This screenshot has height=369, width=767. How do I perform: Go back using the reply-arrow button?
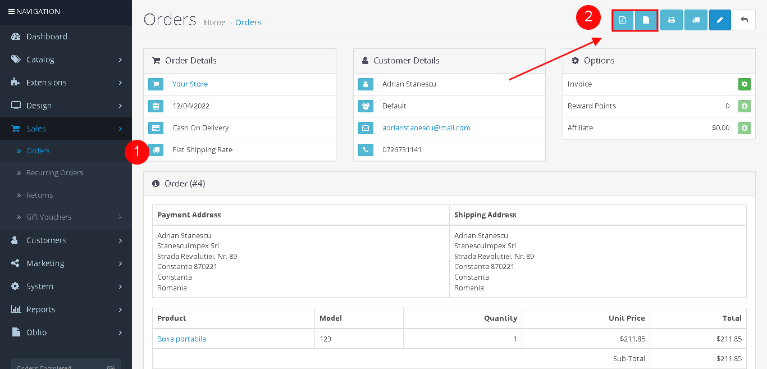(744, 20)
